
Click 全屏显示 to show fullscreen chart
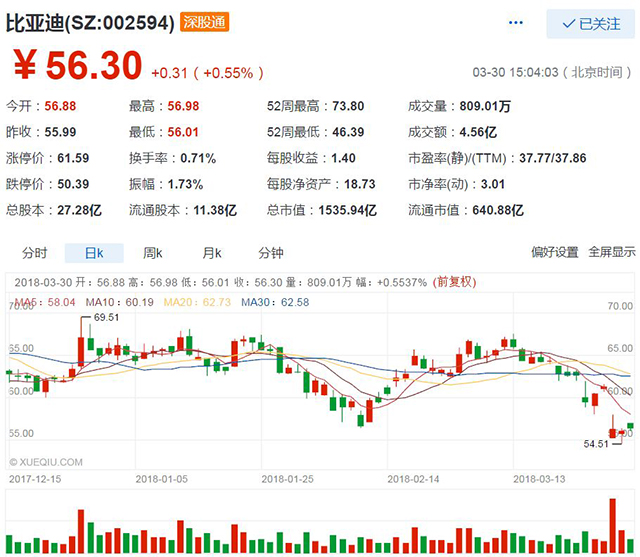612,252
